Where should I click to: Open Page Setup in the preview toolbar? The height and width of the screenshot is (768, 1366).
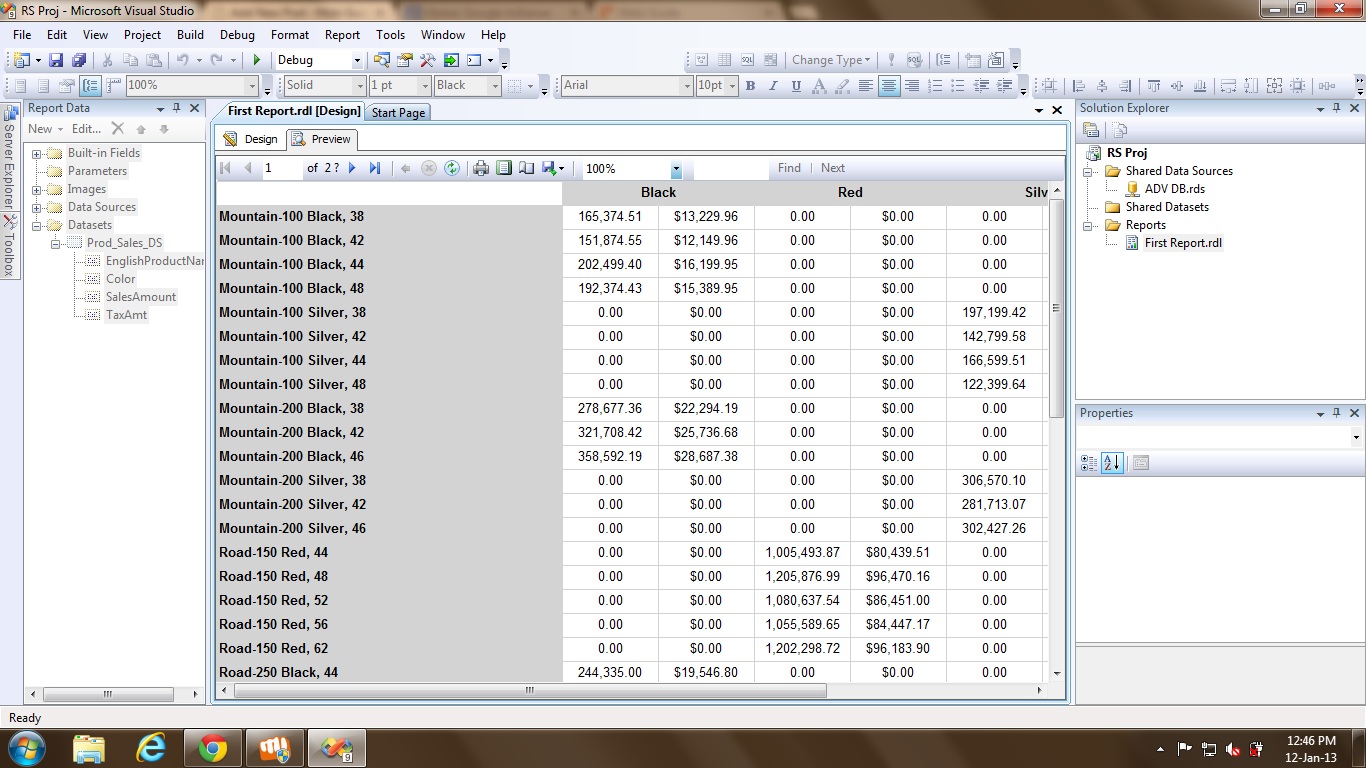(x=526, y=168)
